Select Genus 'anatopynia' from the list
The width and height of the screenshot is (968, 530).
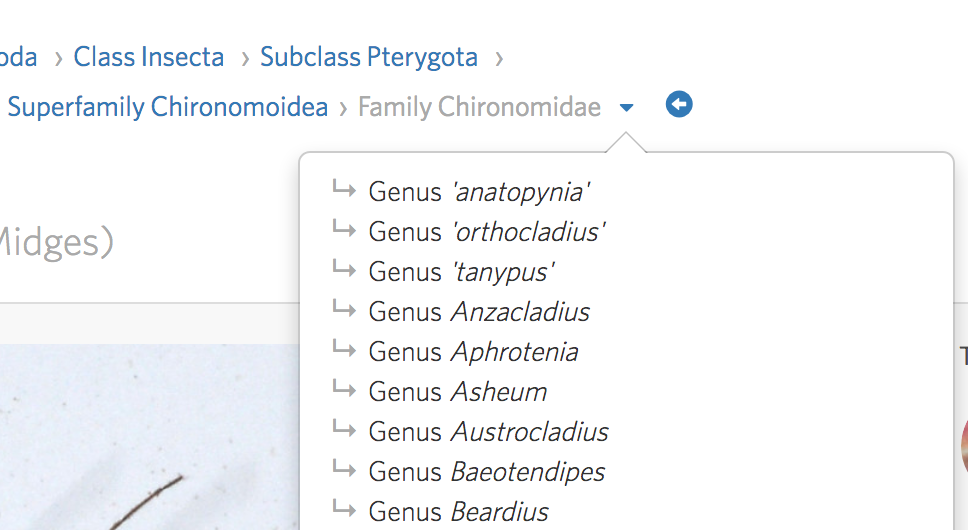pos(478,191)
